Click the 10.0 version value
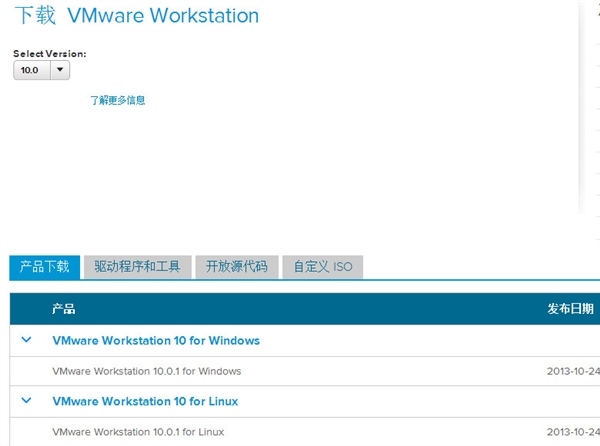The height and width of the screenshot is (446, 600). [30, 70]
